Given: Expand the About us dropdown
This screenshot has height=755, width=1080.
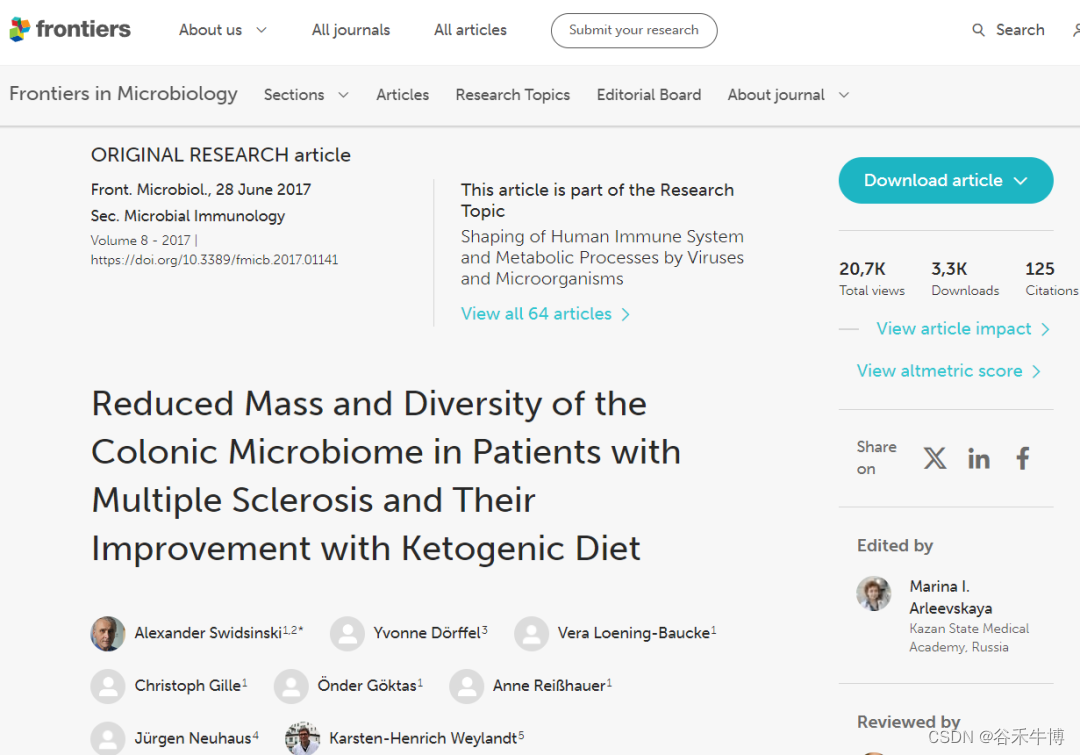Looking at the screenshot, I should click(223, 30).
